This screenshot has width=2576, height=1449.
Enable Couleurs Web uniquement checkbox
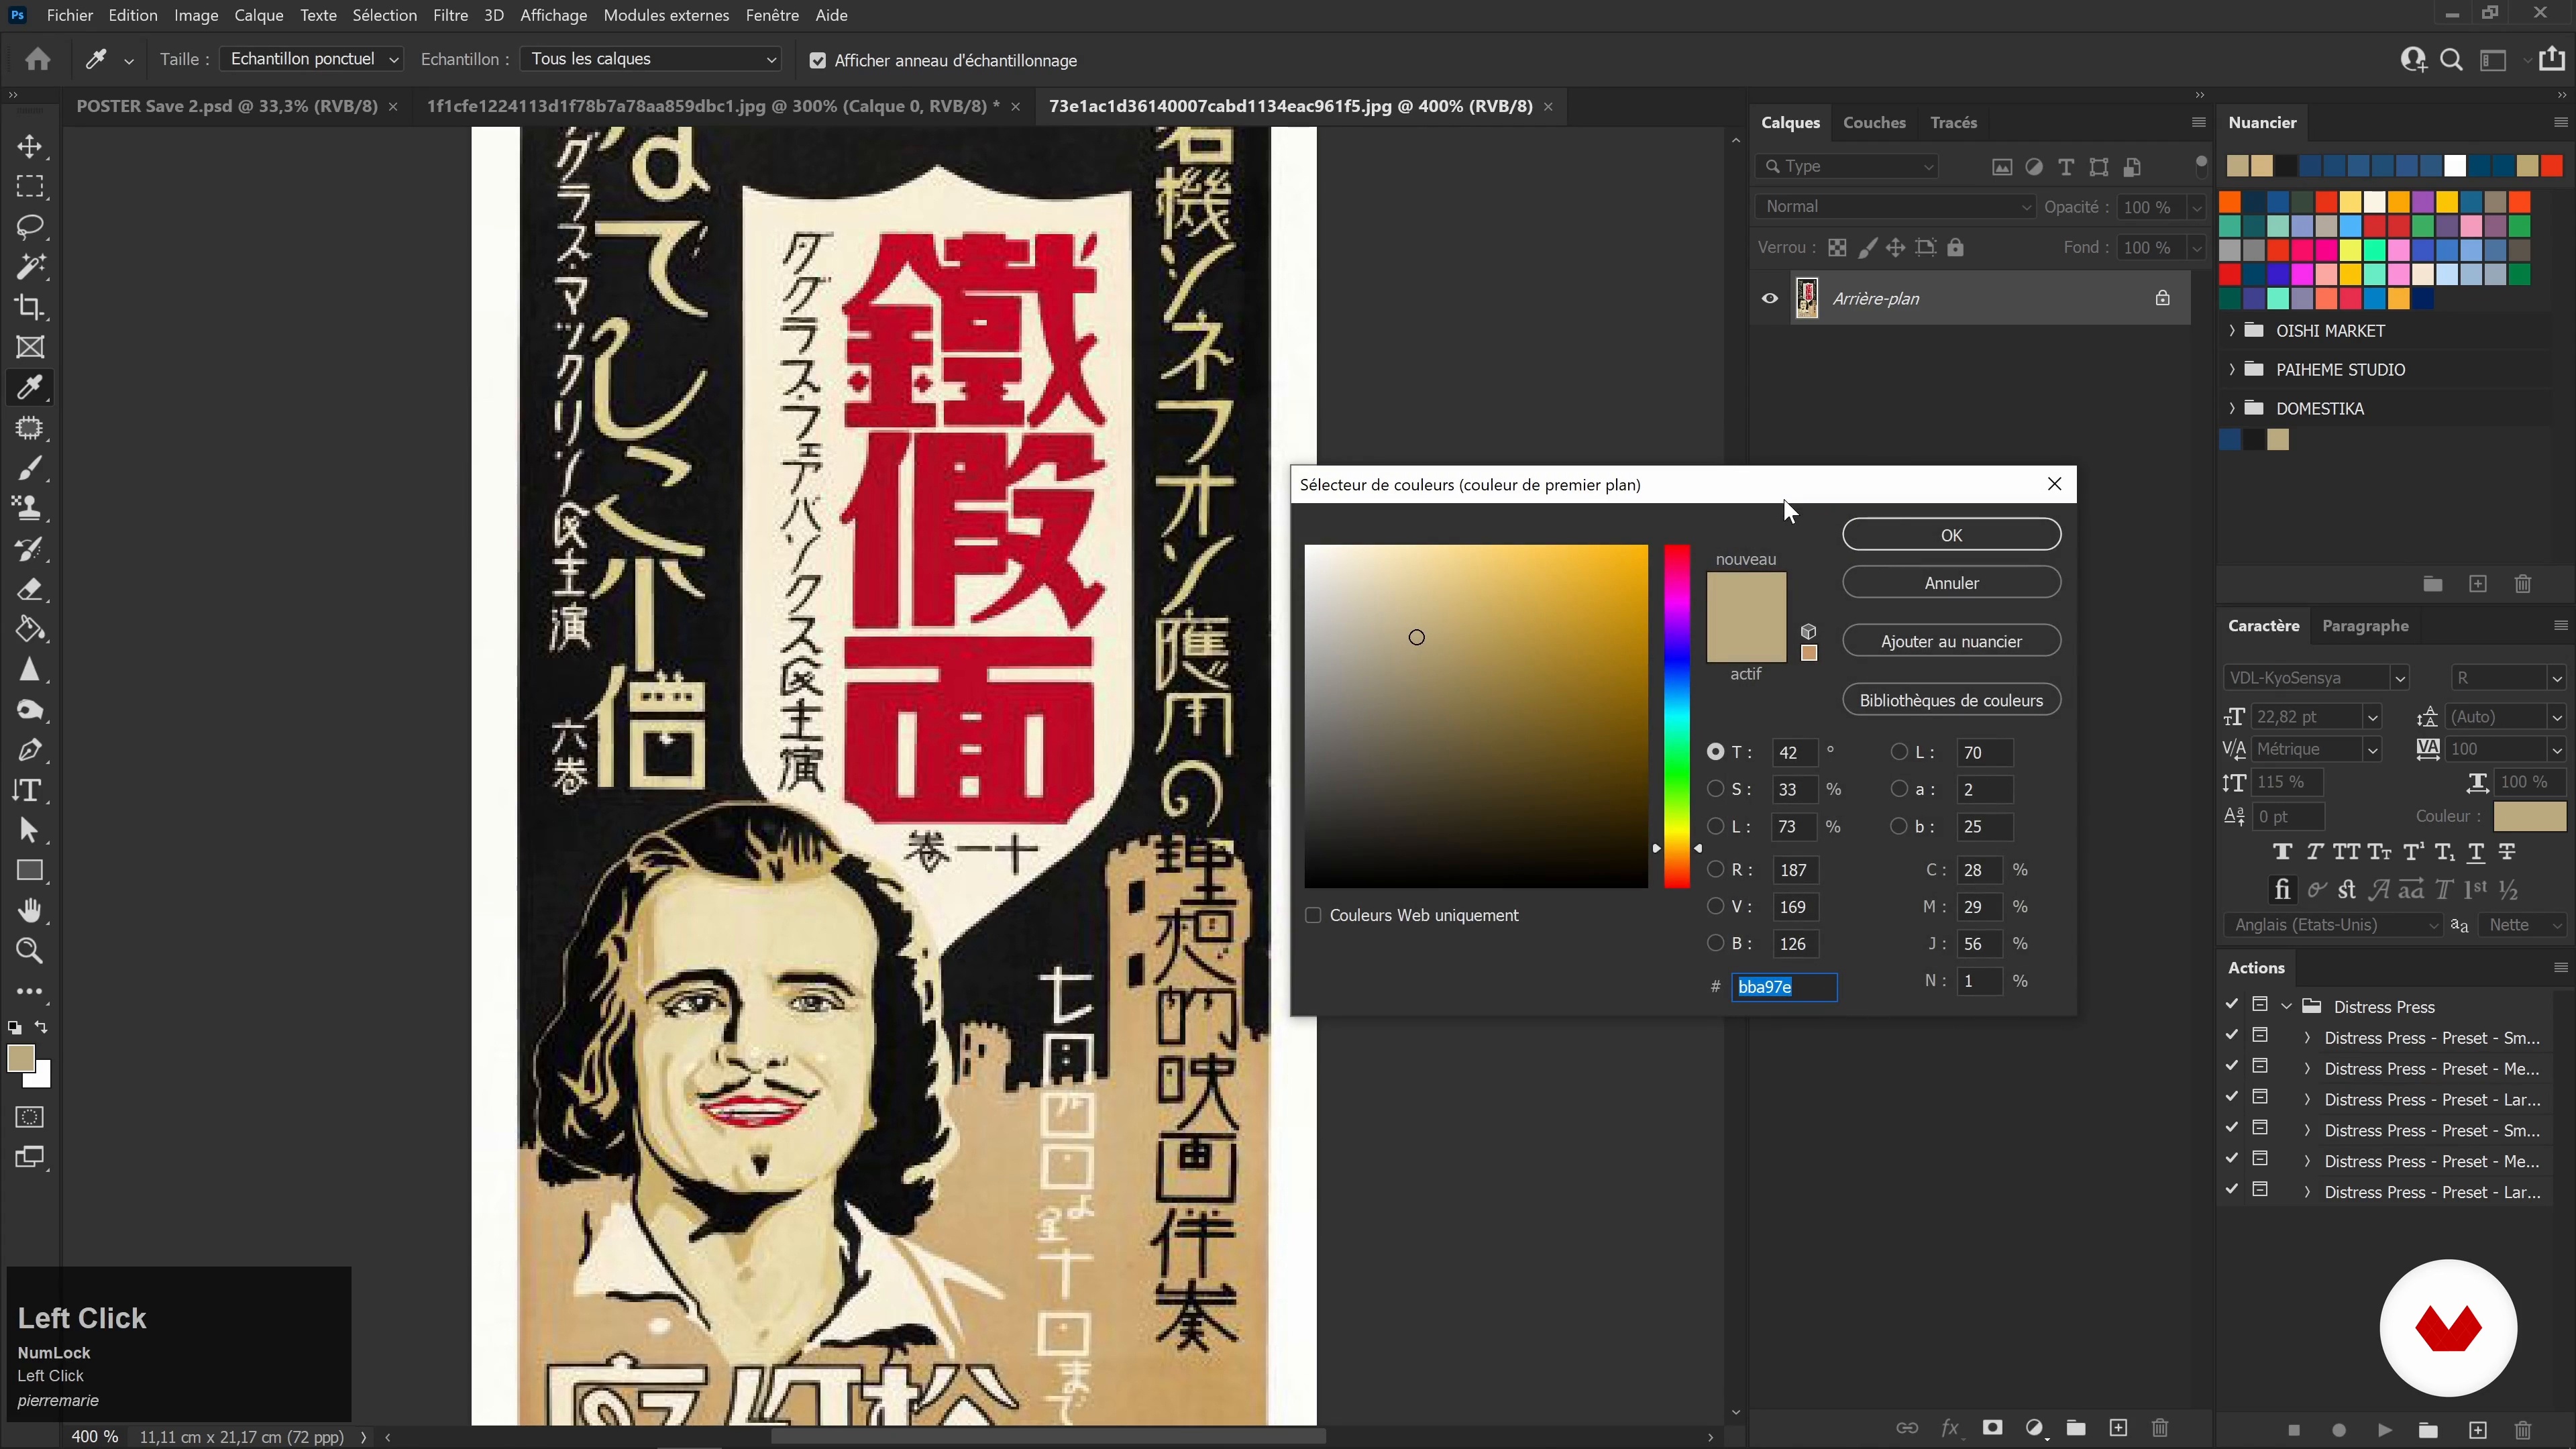tap(1313, 915)
